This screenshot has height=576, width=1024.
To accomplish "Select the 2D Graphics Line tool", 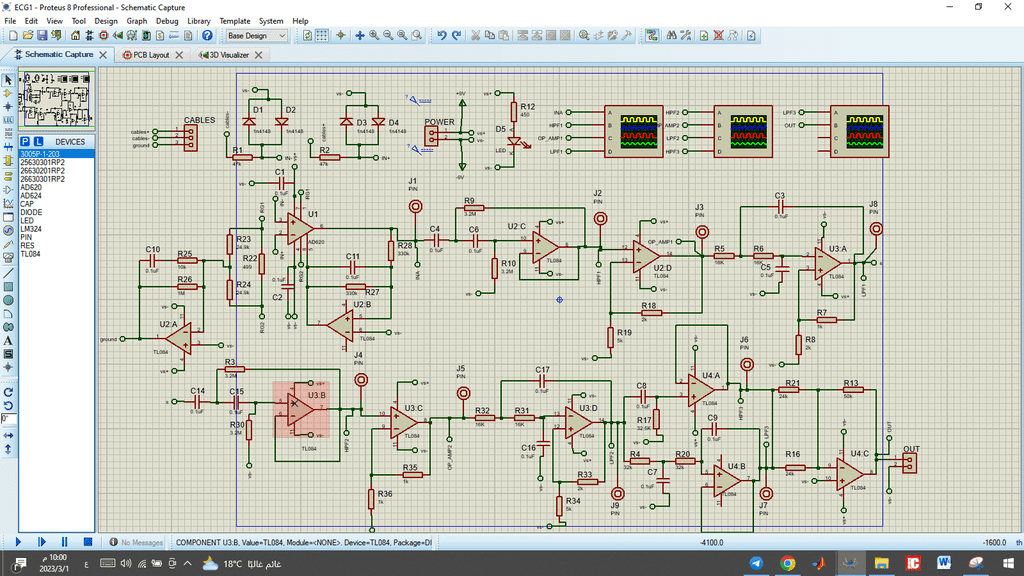I will click(x=8, y=273).
